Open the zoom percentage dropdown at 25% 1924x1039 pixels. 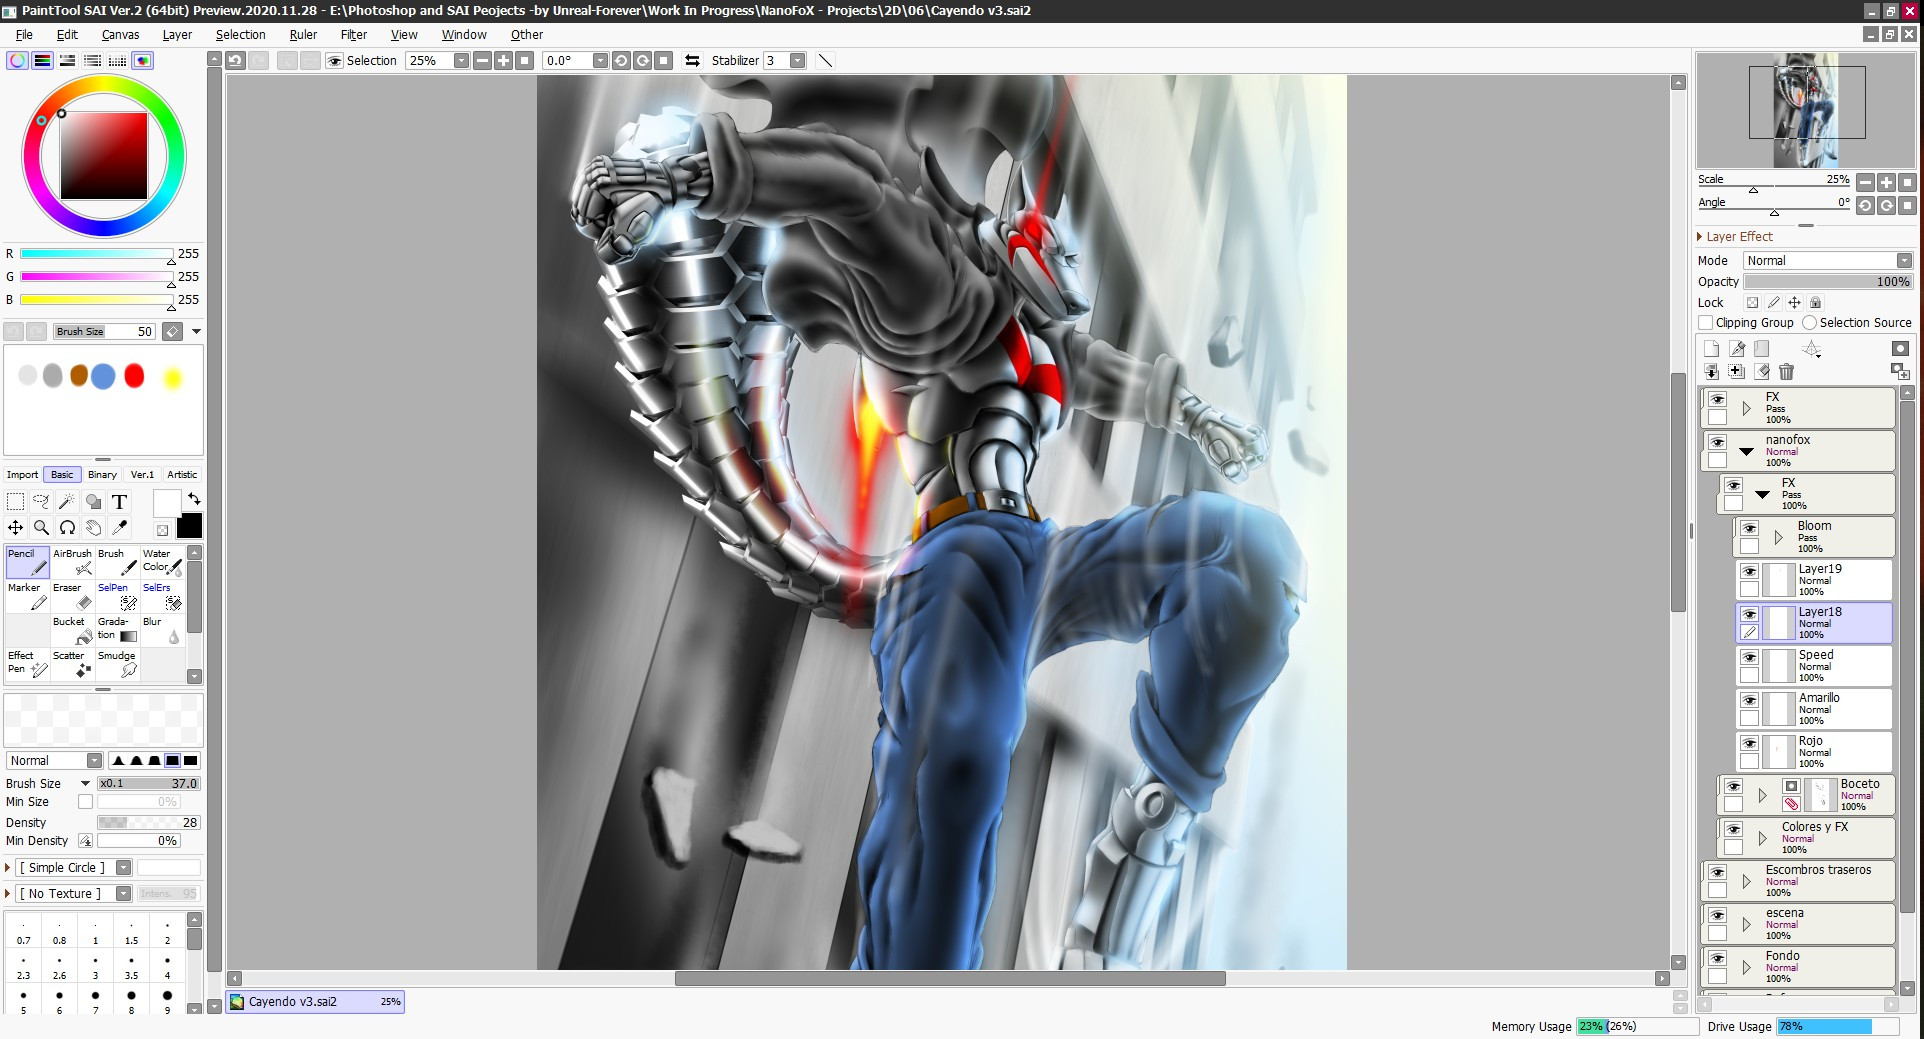pyautogui.click(x=461, y=61)
